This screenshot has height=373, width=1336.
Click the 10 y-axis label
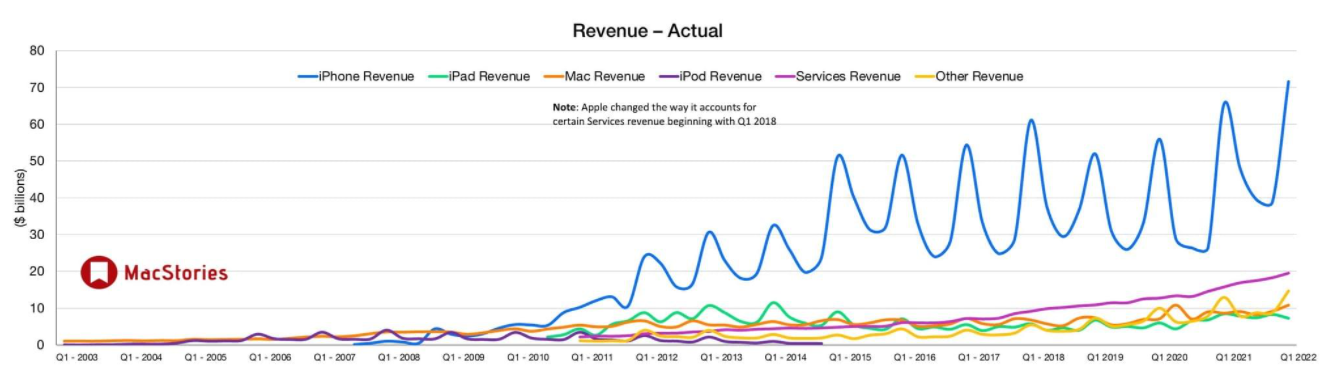tap(37, 309)
